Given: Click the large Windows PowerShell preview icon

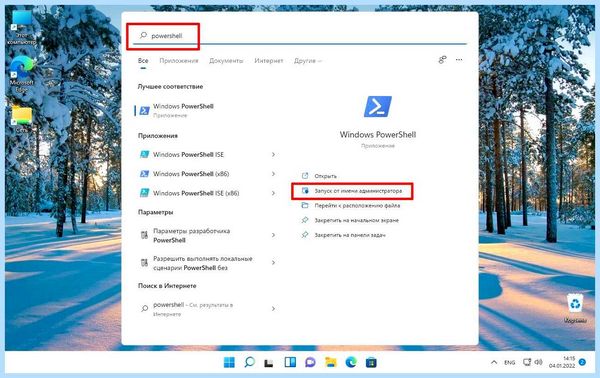Looking at the screenshot, I should (x=378, y=106).
